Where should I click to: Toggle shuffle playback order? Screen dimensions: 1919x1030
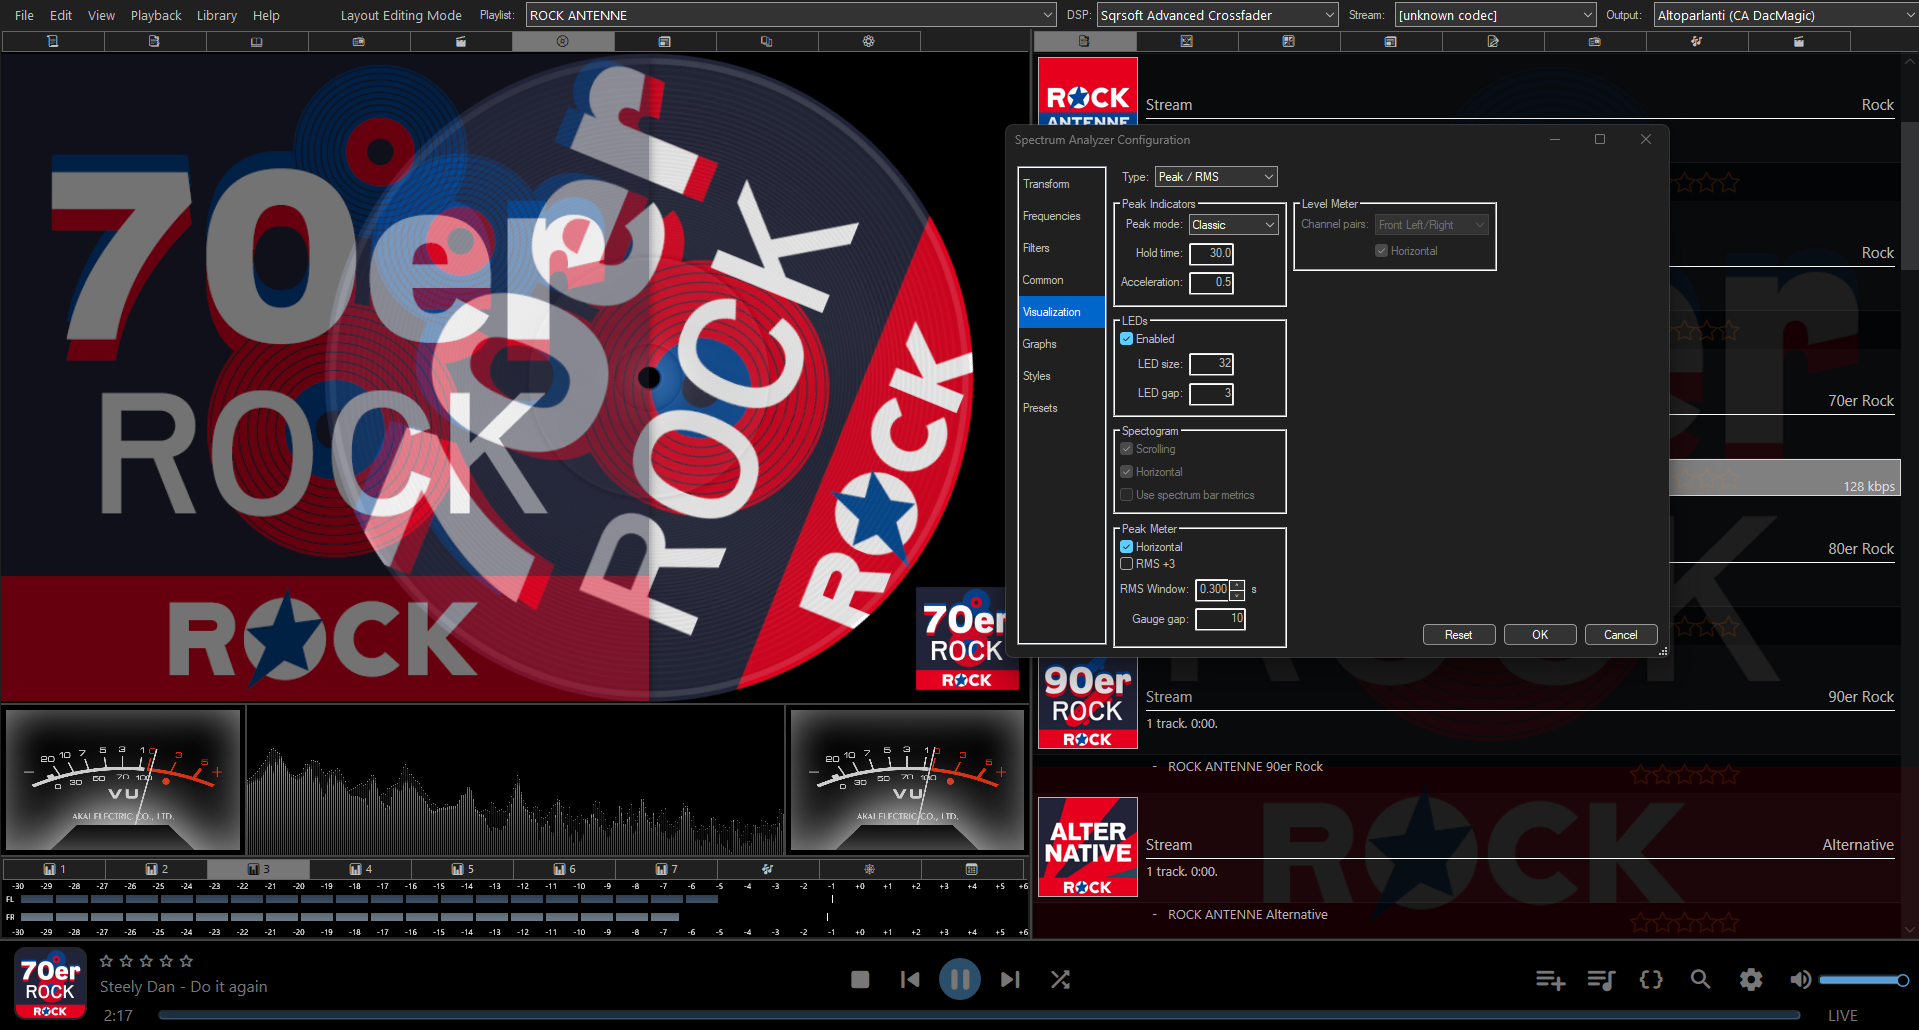1060,980
